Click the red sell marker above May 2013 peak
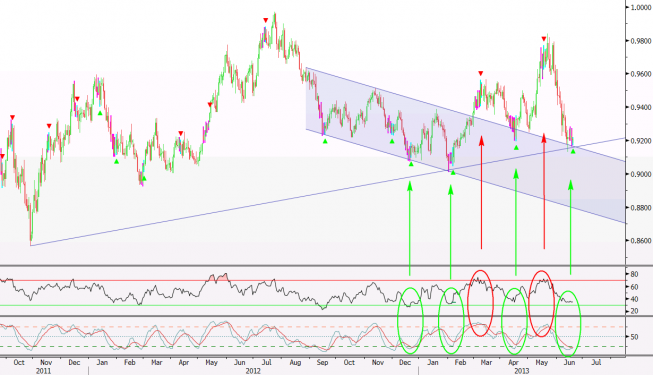Viewport: 653px width, 375px height. (x=543, y=39)
